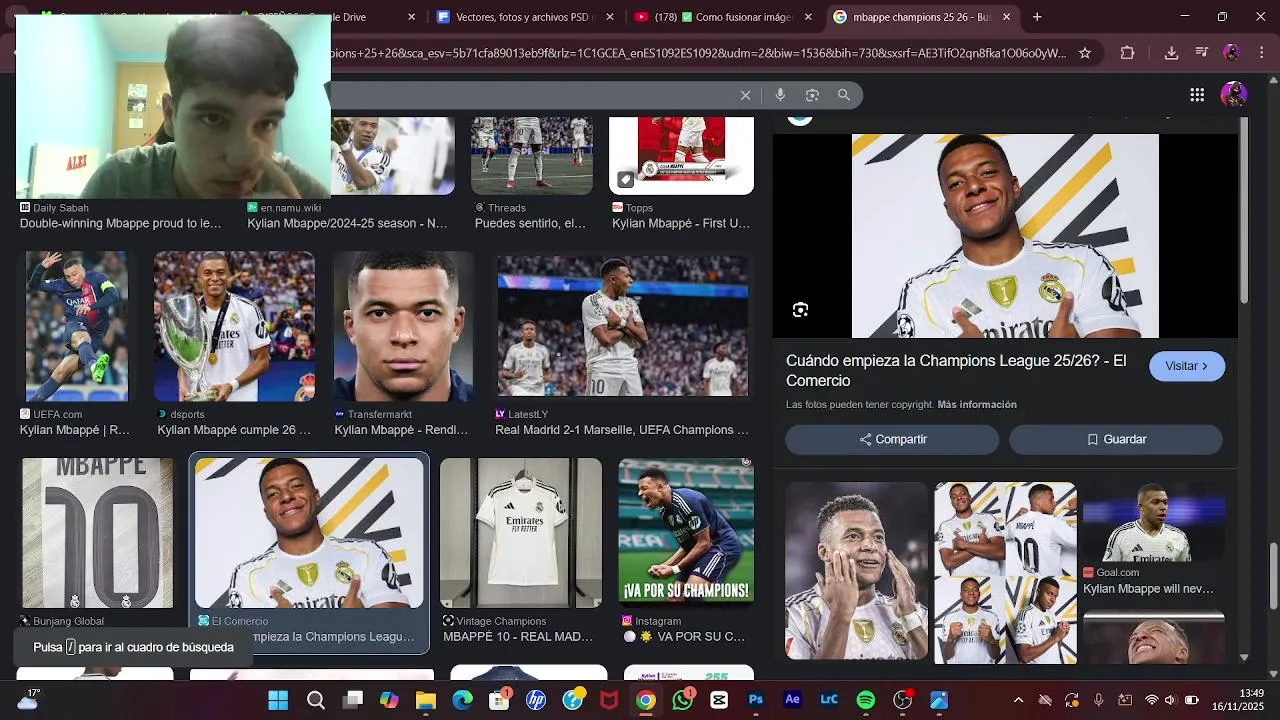
Task: Close the Vectores, fotos y archivos PSD tab
Action: tap(610, 17)
